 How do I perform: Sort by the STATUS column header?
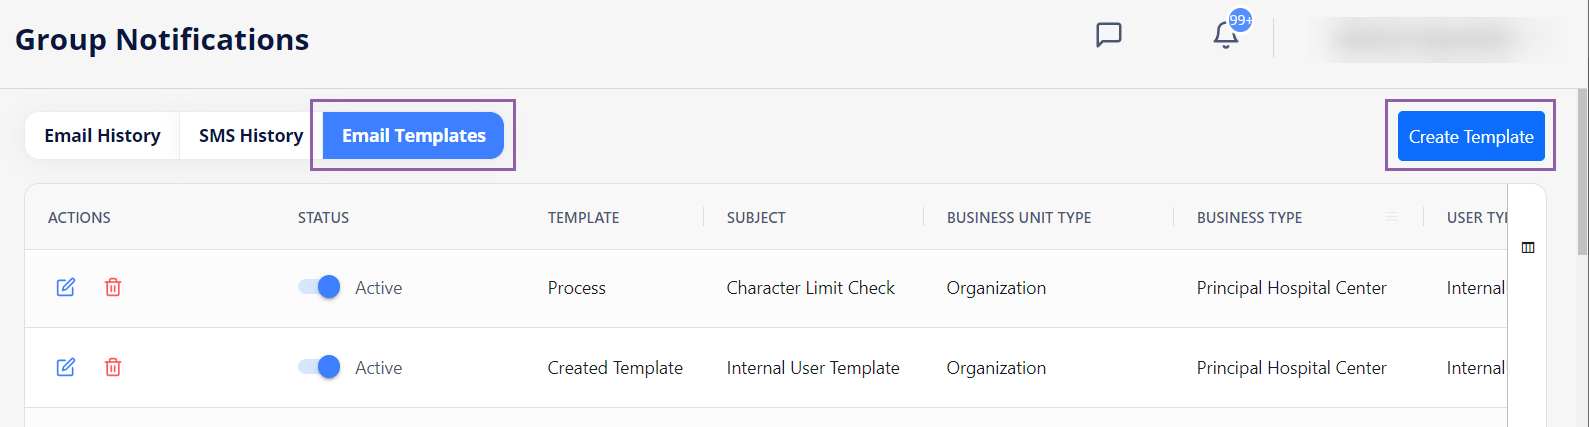pos(323,217)
